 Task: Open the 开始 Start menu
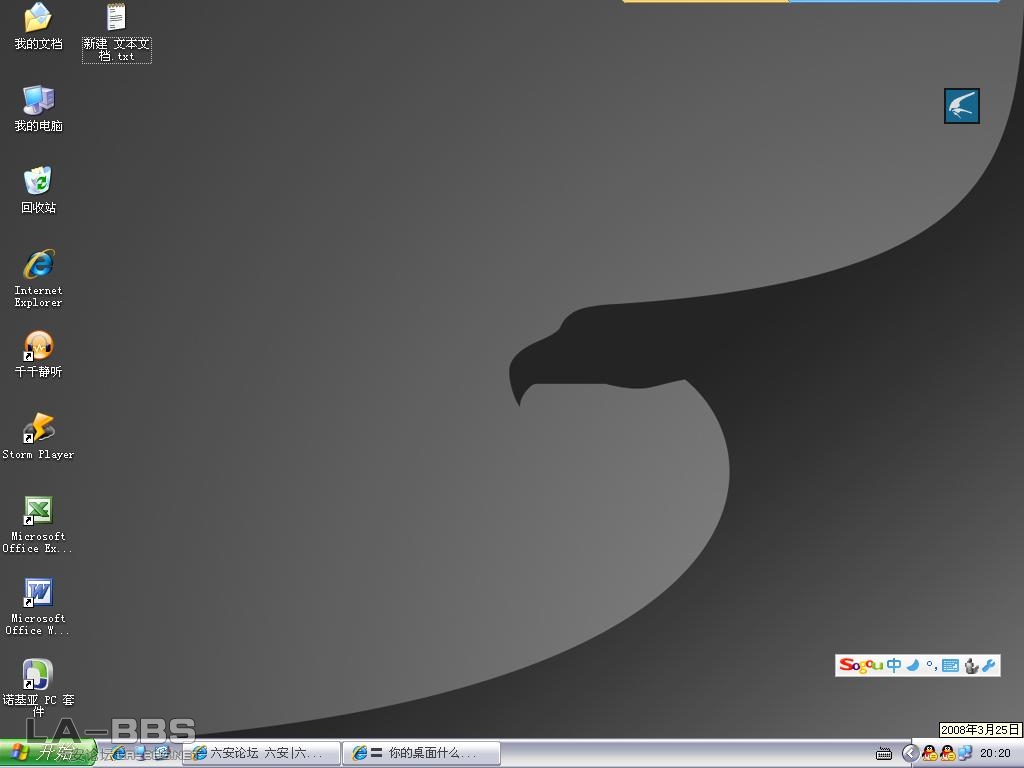(x=45, y=753)
